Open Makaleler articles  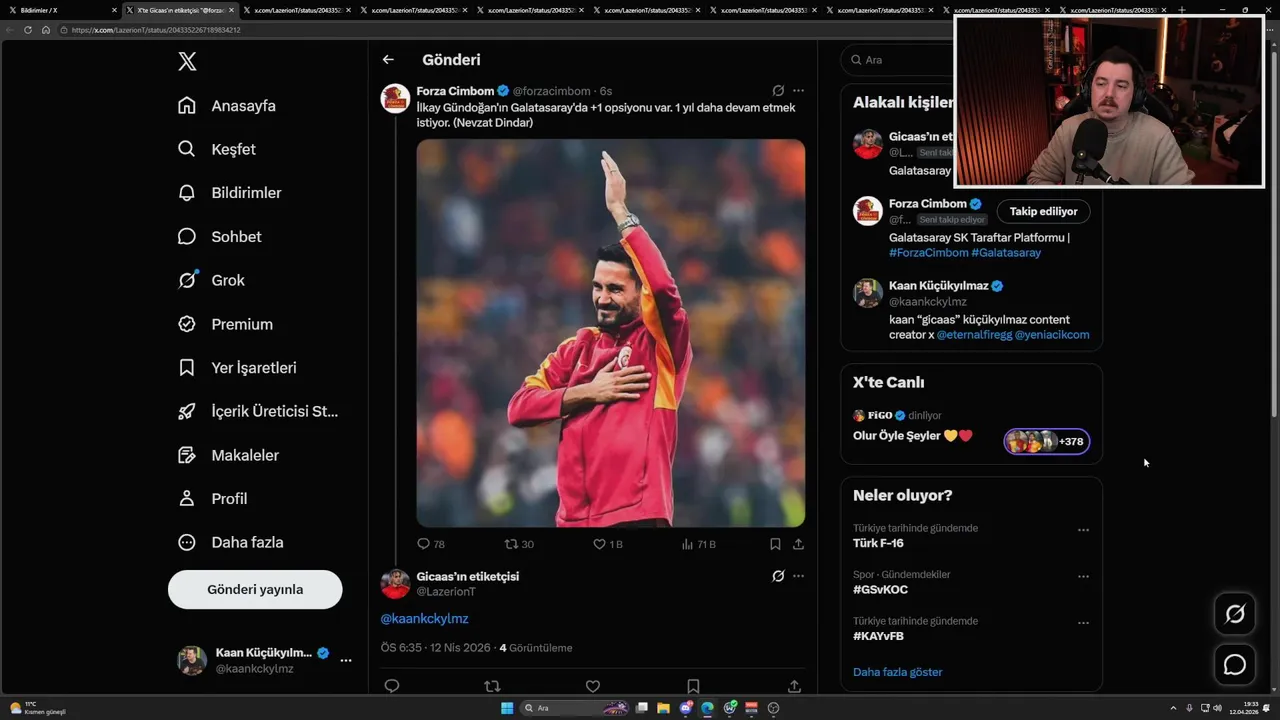tap(228, 455)
